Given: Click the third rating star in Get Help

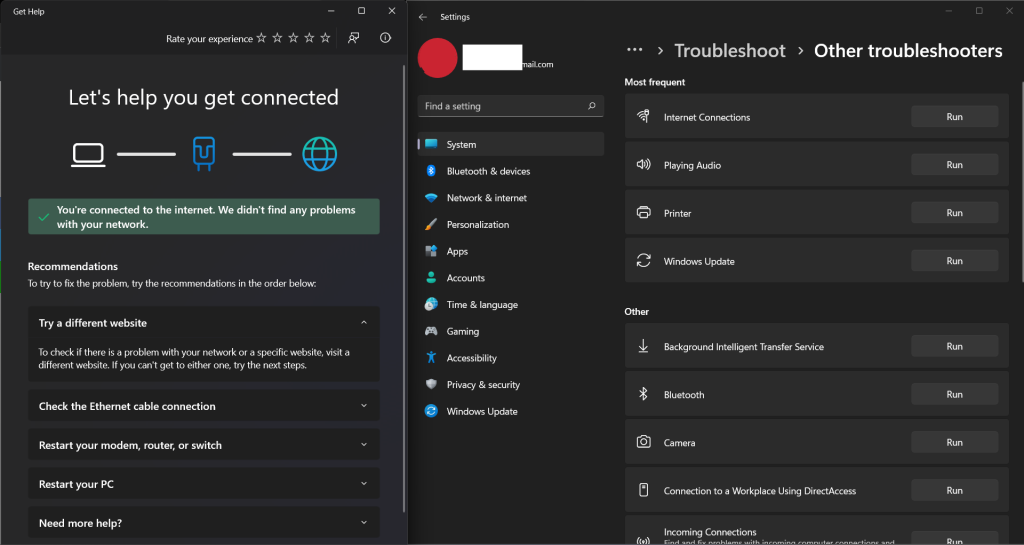Looking at the screenshot, I should click(293, 38).
